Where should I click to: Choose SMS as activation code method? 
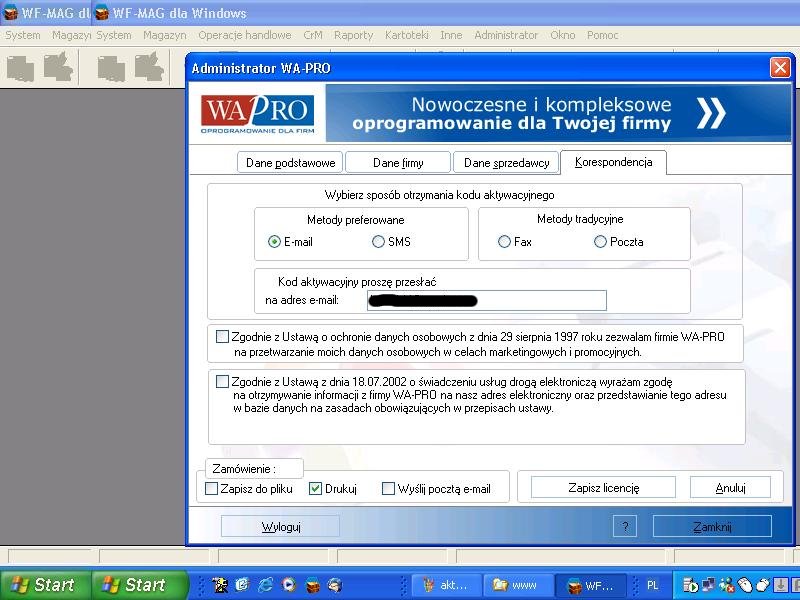tap(378, 242)
